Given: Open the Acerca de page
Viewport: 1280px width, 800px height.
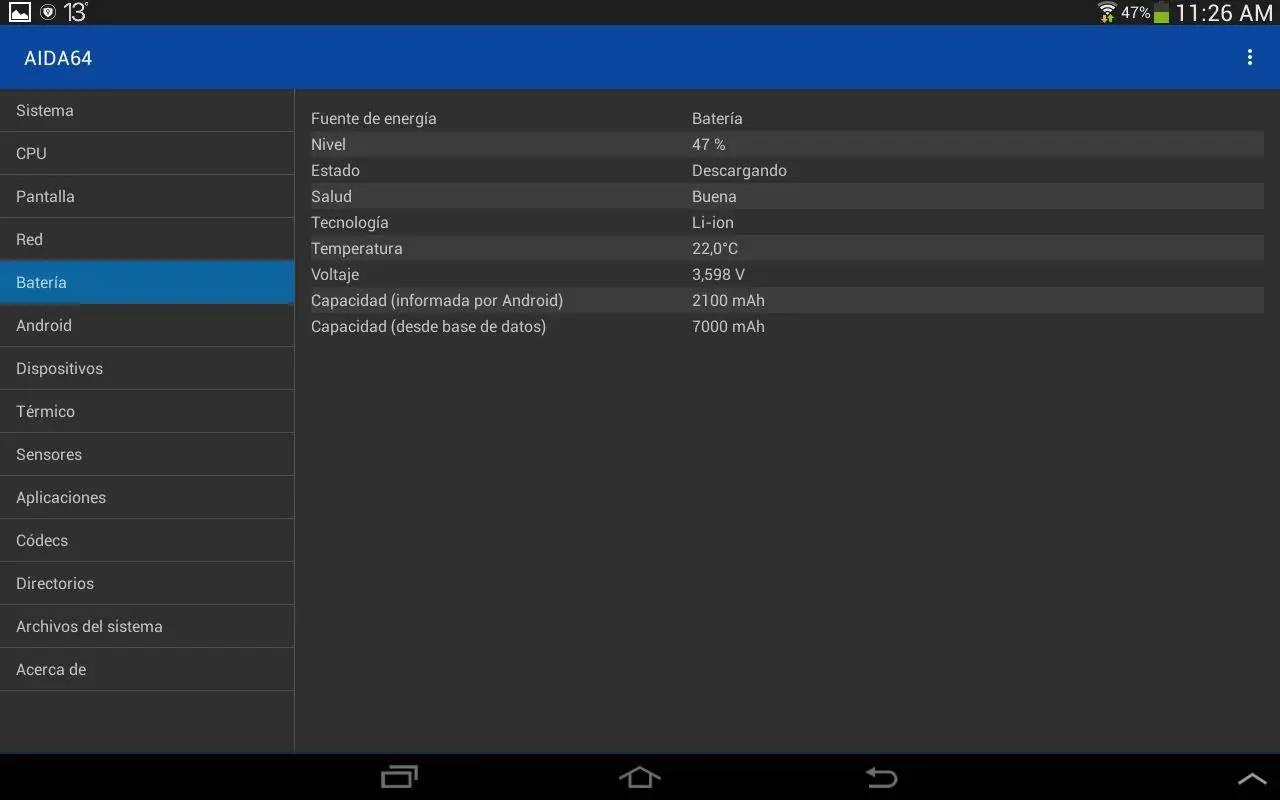Looking at the screenshot, I should (147, 670).
